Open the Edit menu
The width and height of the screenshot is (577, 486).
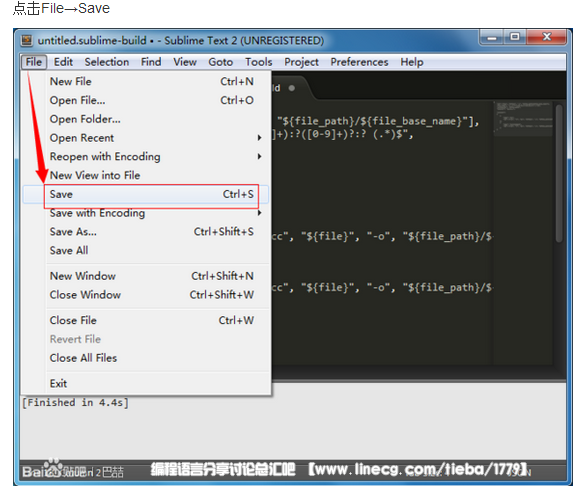pos(63,62)
